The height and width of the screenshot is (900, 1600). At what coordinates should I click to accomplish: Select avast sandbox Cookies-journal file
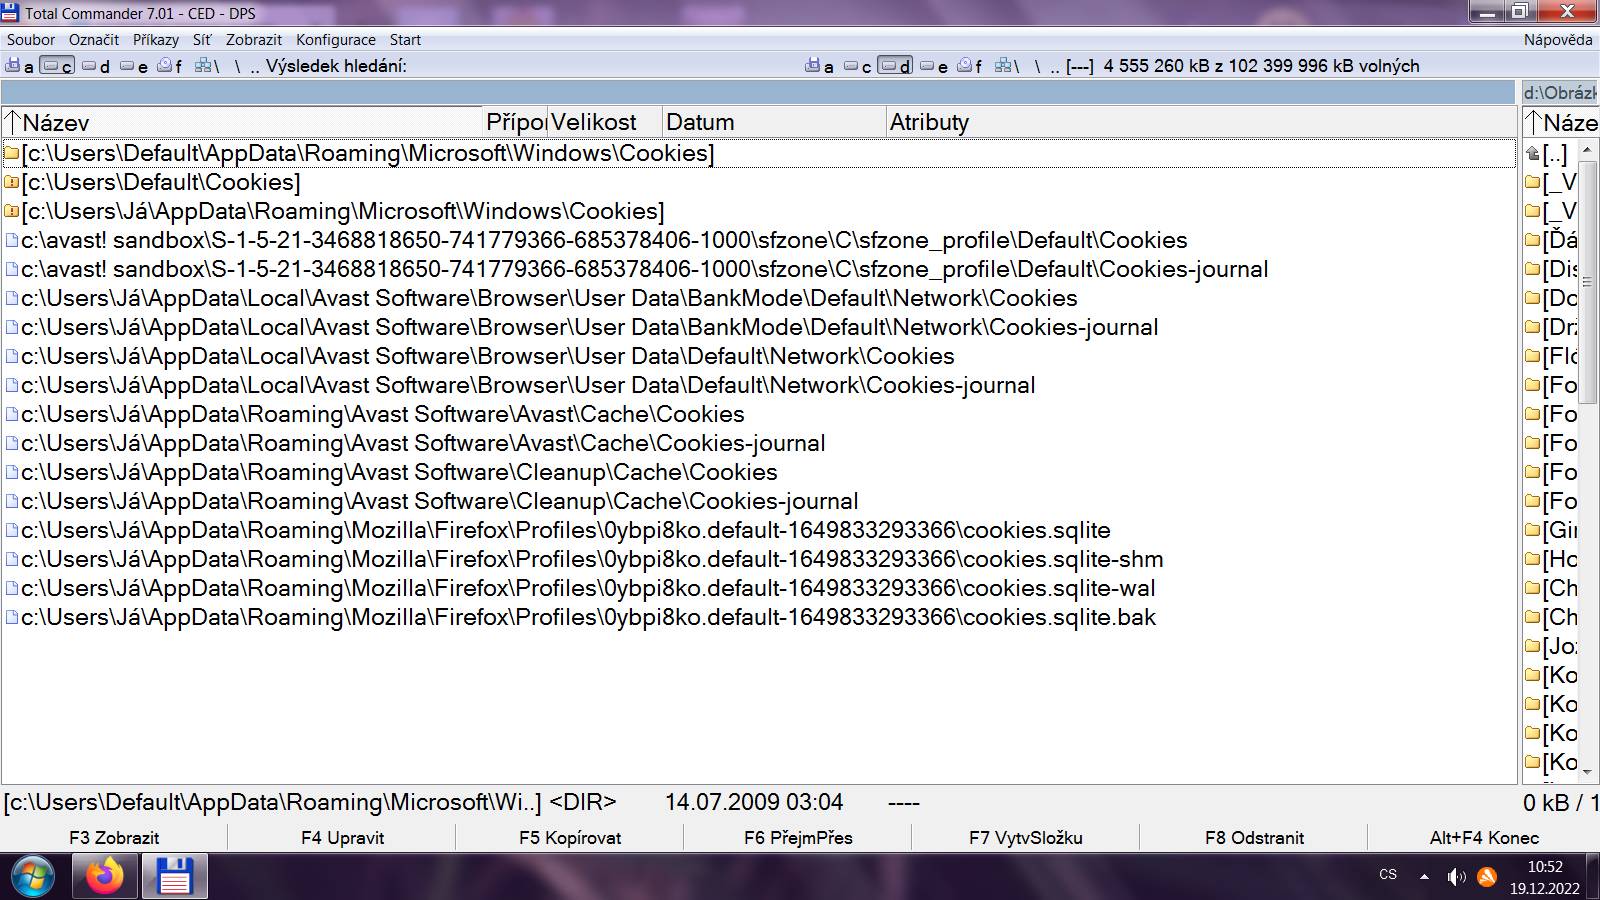(x=759, y=269)
